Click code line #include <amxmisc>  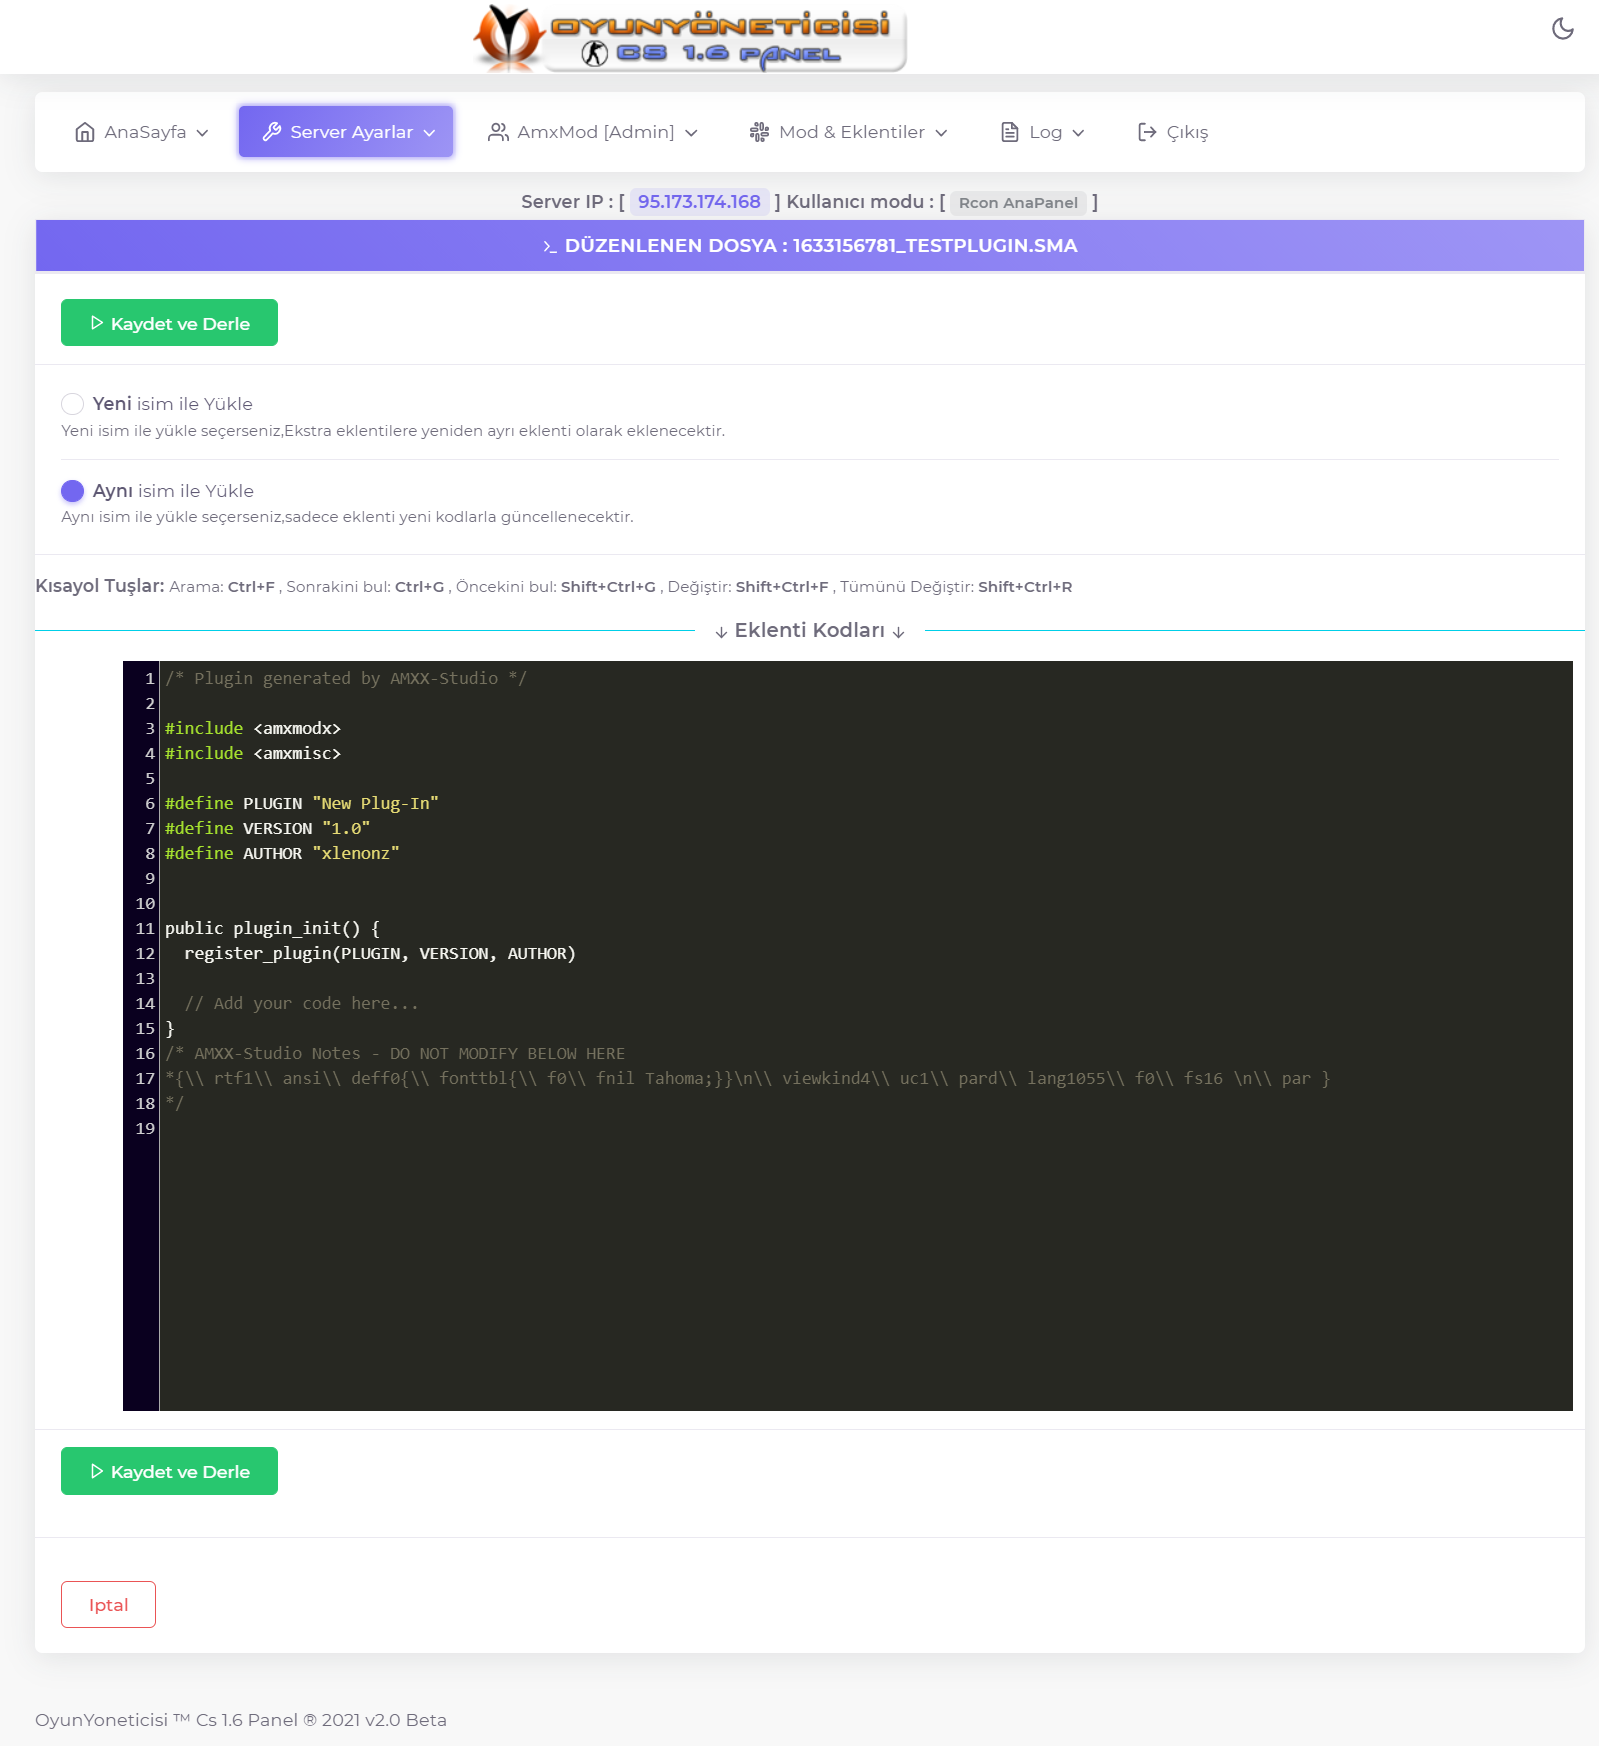point(253,753)
